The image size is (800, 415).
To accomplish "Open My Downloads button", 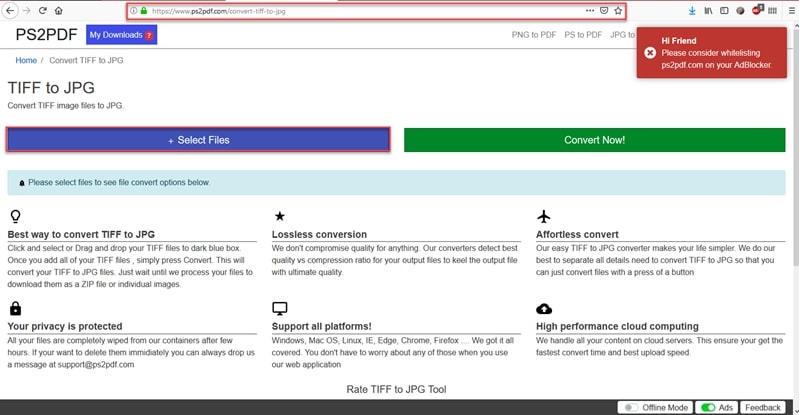I will pyautogui.click(x=121, y=35).
